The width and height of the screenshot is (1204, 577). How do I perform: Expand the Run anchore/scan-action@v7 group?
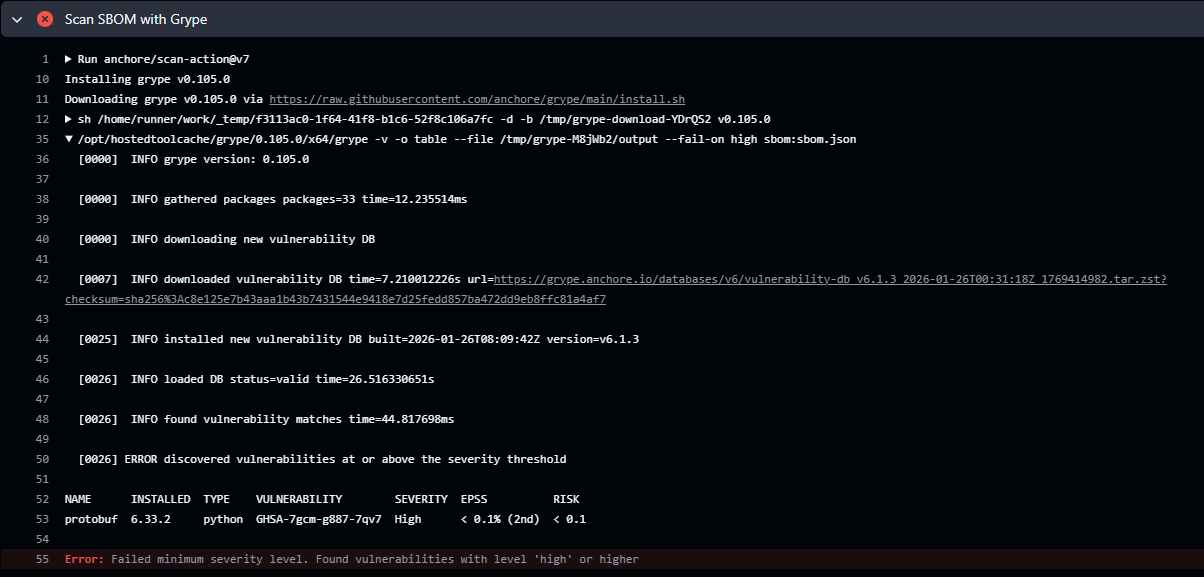(69, 59)
